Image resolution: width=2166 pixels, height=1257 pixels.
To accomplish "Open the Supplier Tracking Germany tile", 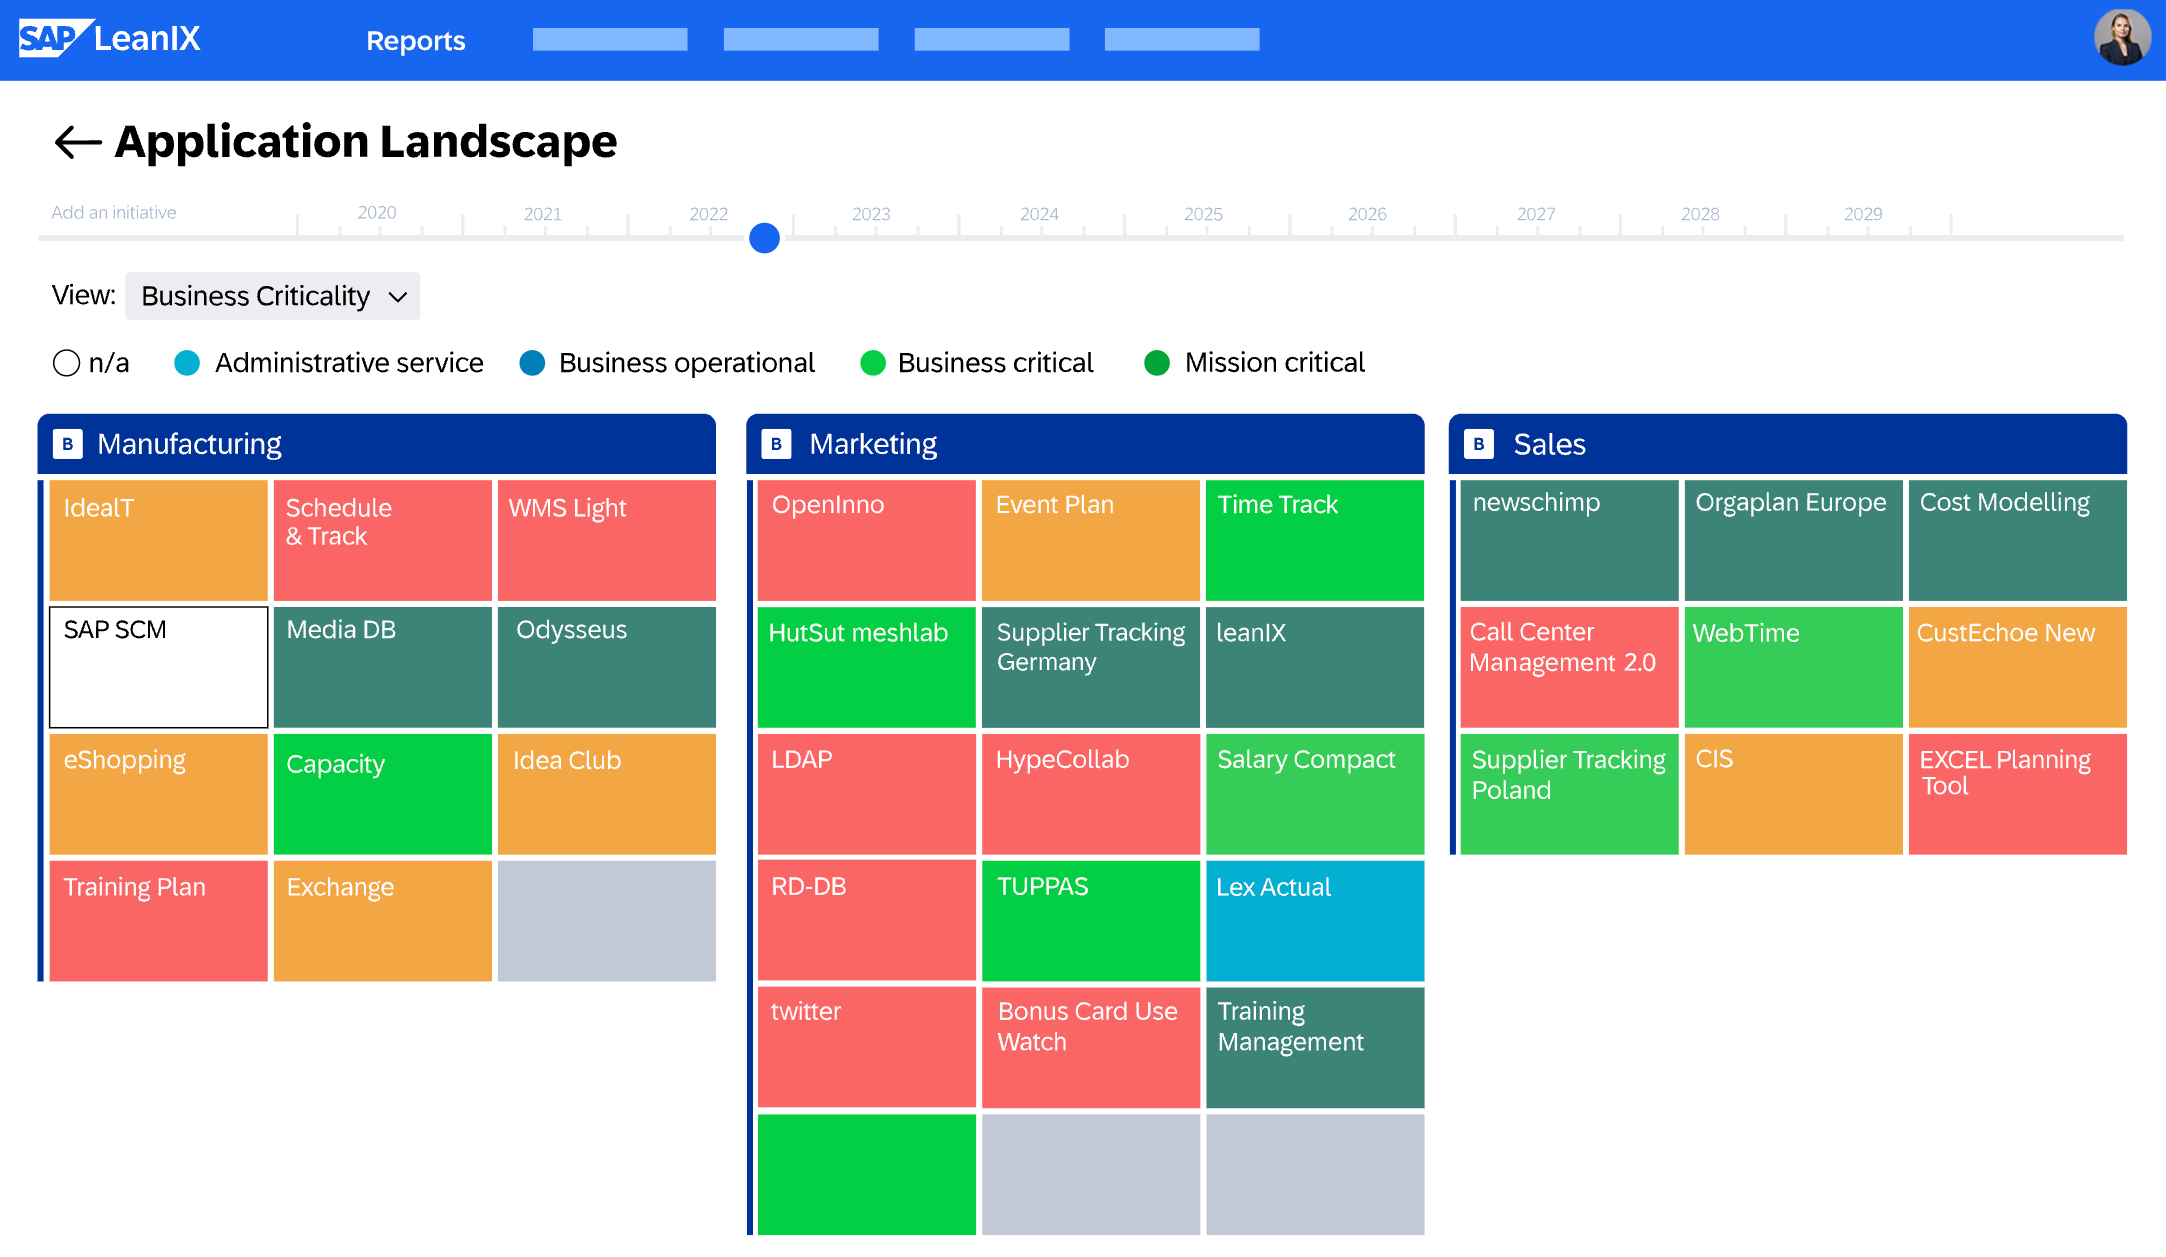I will click(1090, 667).
